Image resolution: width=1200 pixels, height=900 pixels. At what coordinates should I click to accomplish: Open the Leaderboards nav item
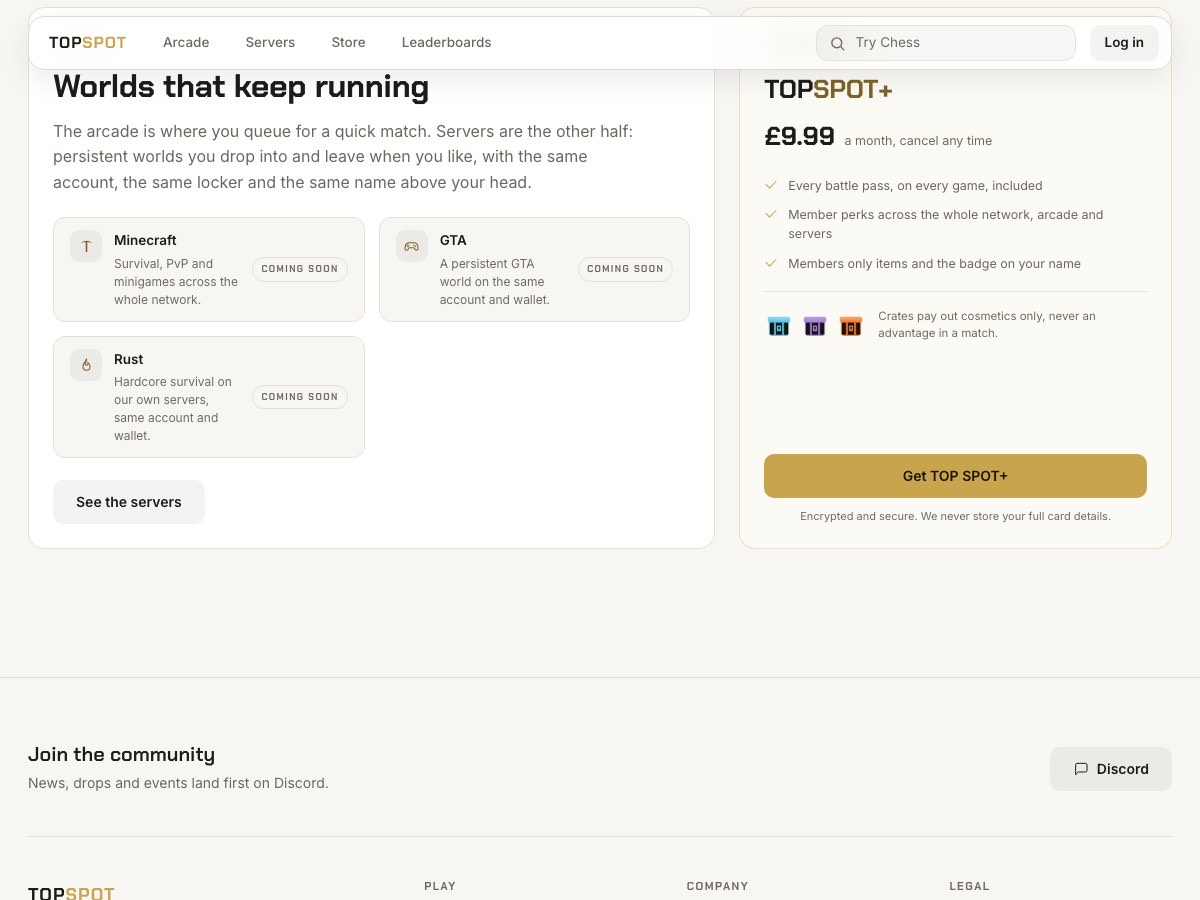[446, 42]
